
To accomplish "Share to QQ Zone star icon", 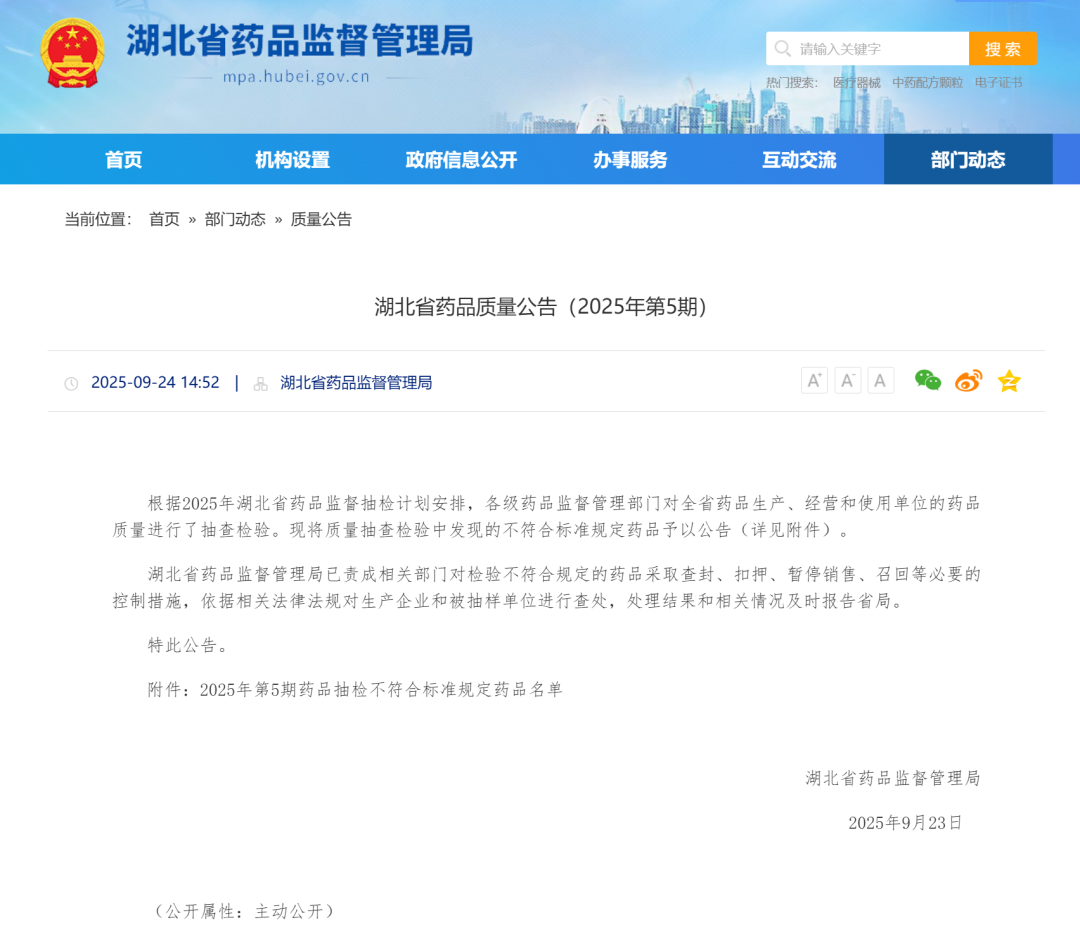I will coord(1009,381).
